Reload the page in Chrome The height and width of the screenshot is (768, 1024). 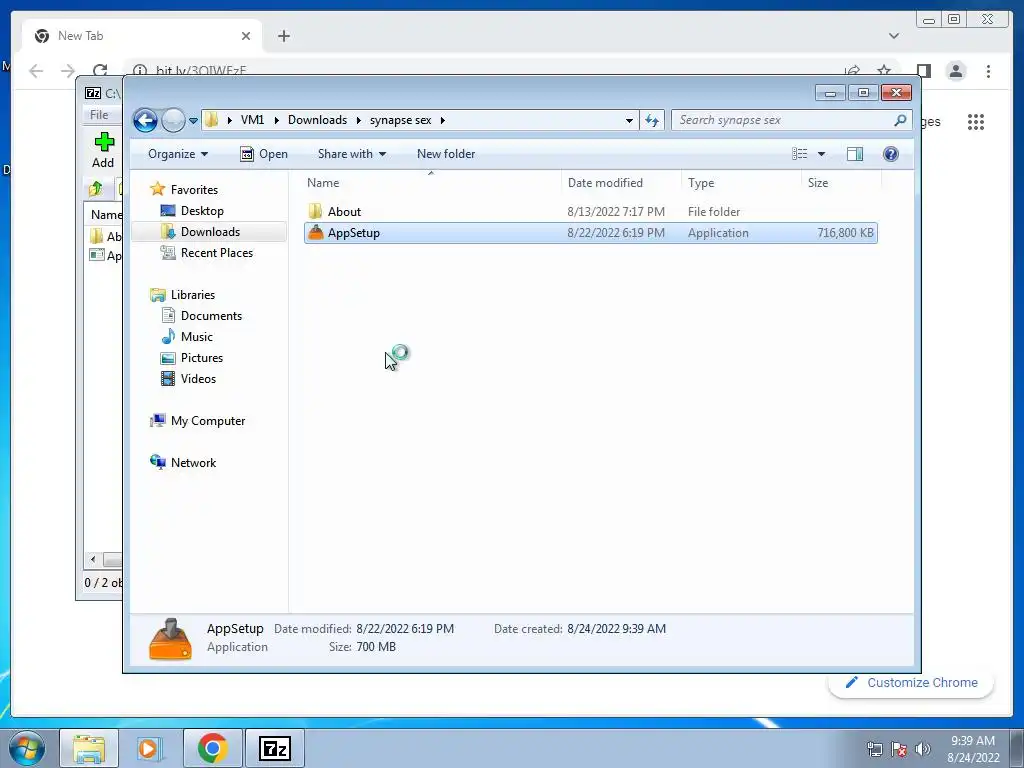click(100, 71)
